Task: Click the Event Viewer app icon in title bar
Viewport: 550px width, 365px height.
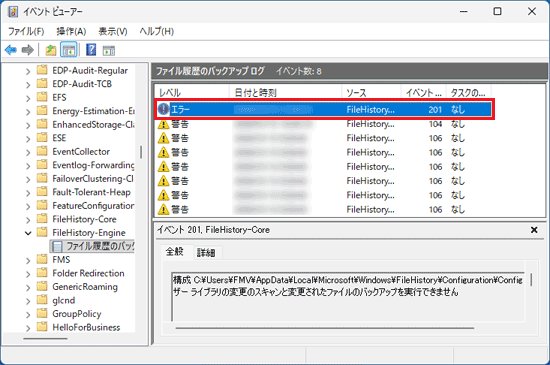Action: tap(13, 12)
